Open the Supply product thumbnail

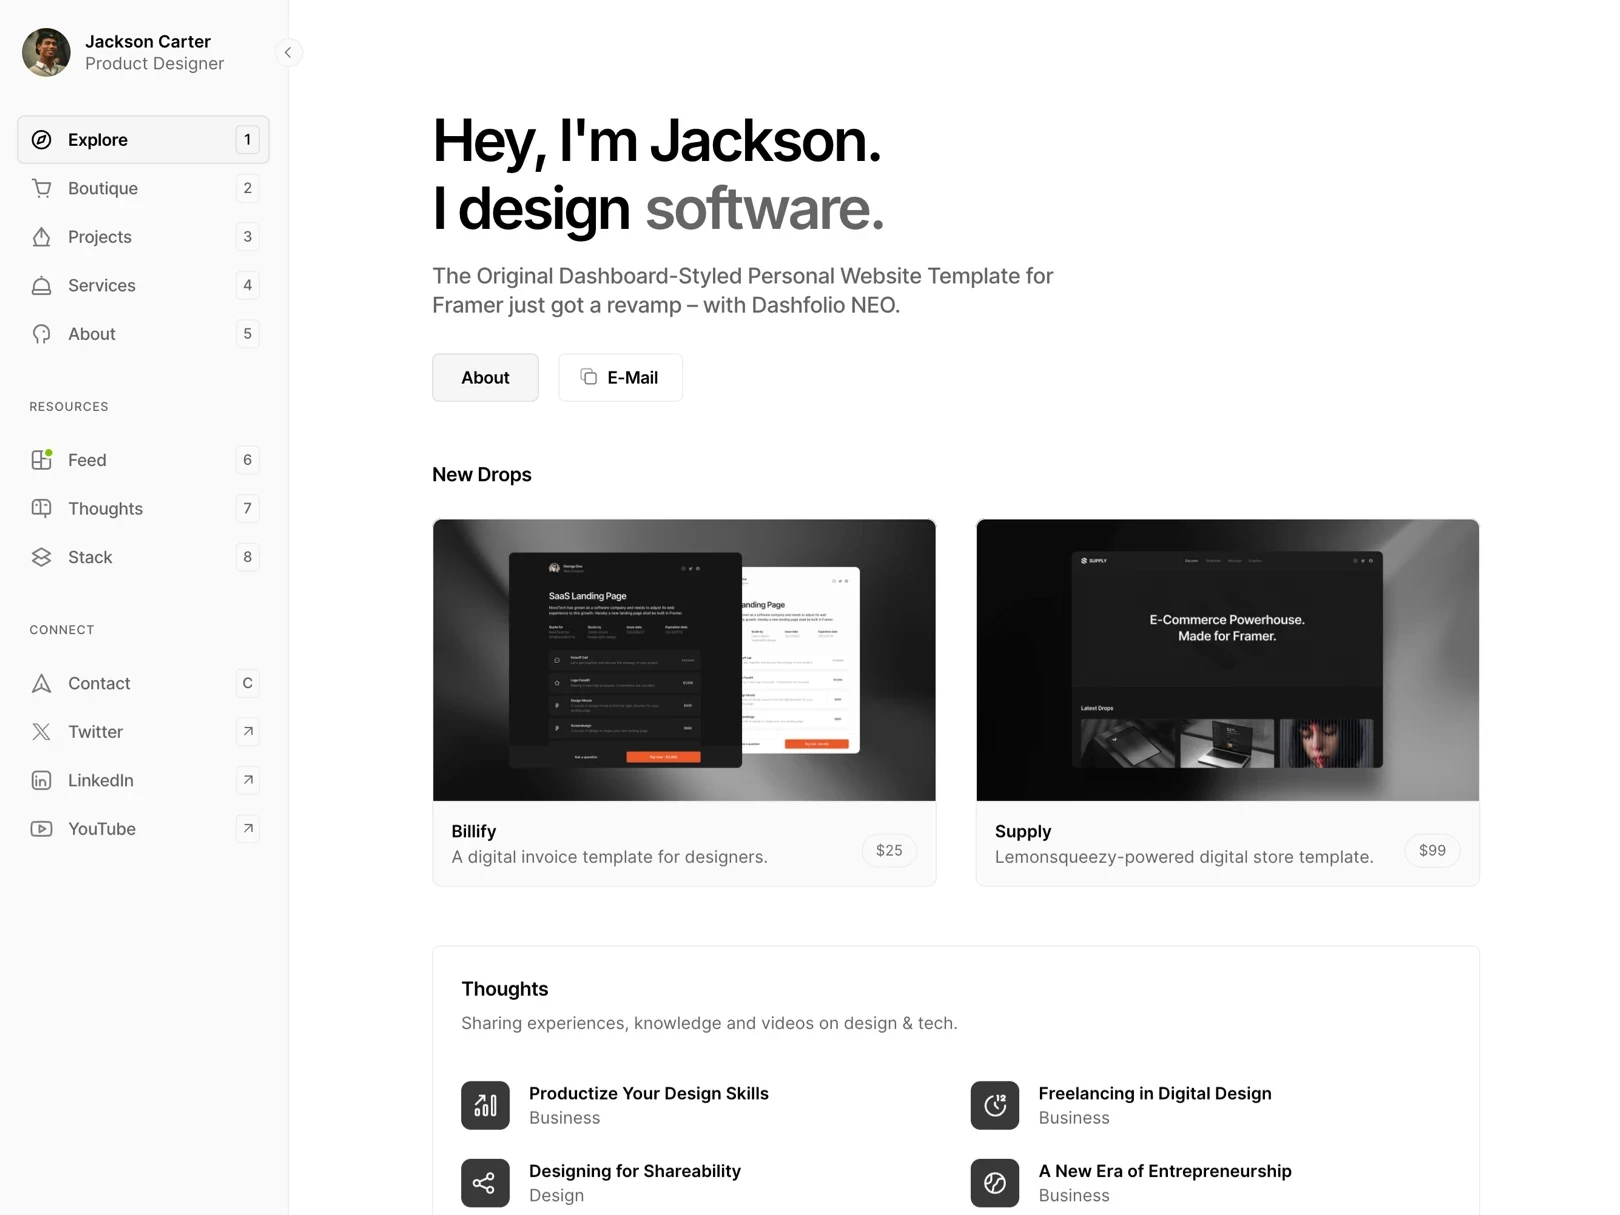tap(1227, 660)
